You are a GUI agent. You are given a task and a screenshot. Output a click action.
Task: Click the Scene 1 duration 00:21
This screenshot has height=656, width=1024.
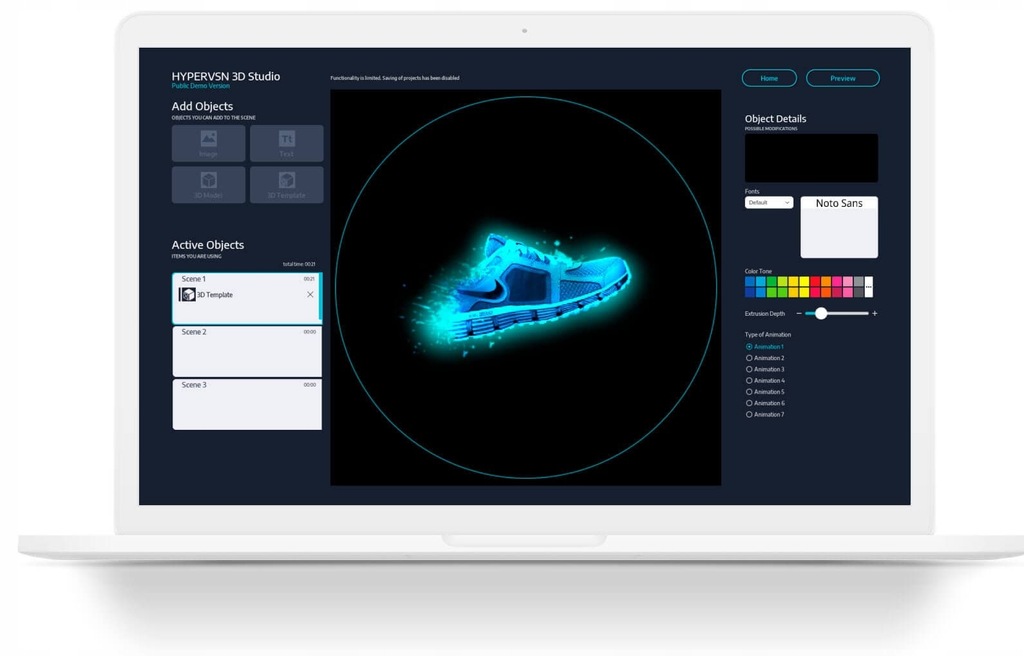pyautogui.click(x=309, y=279)
